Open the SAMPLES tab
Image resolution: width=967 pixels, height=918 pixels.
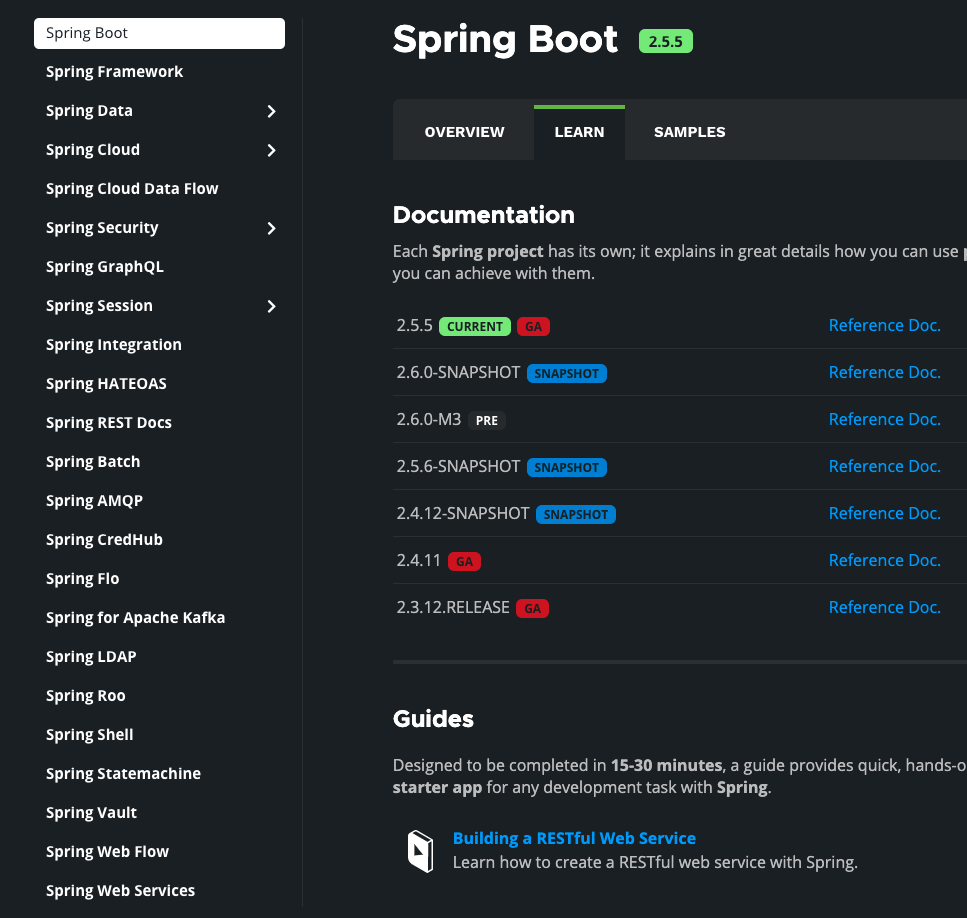click(x=689, y=132)
